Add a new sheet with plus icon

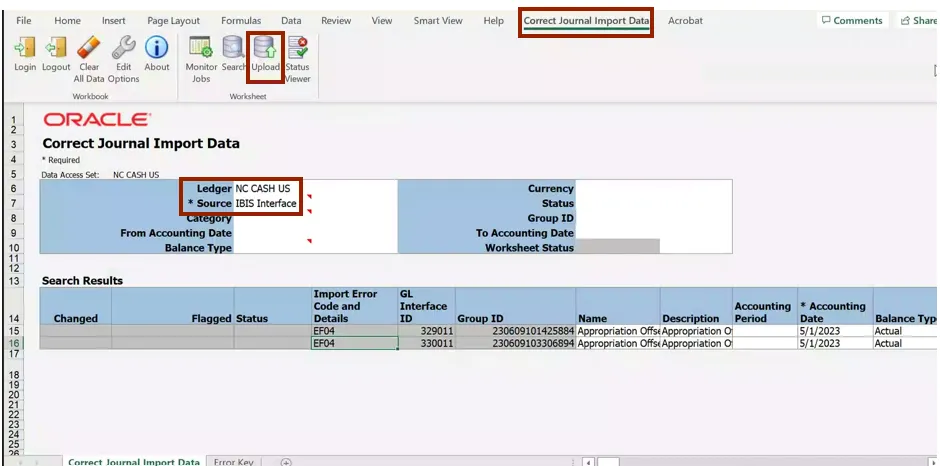[x=286, y=462]
